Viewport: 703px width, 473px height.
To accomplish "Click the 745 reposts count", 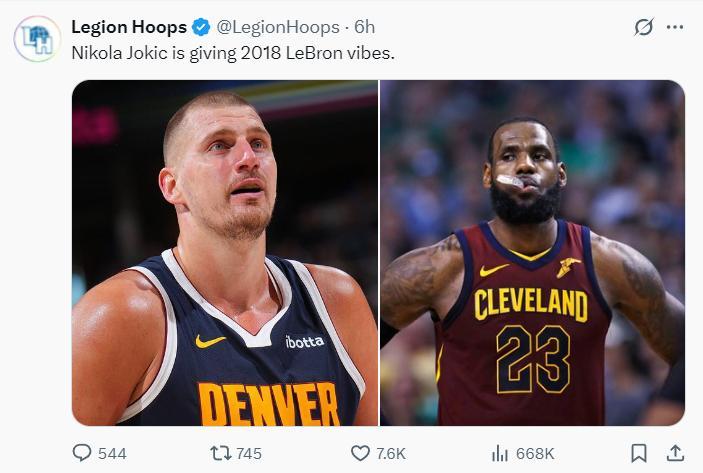I will coord(249,454).
